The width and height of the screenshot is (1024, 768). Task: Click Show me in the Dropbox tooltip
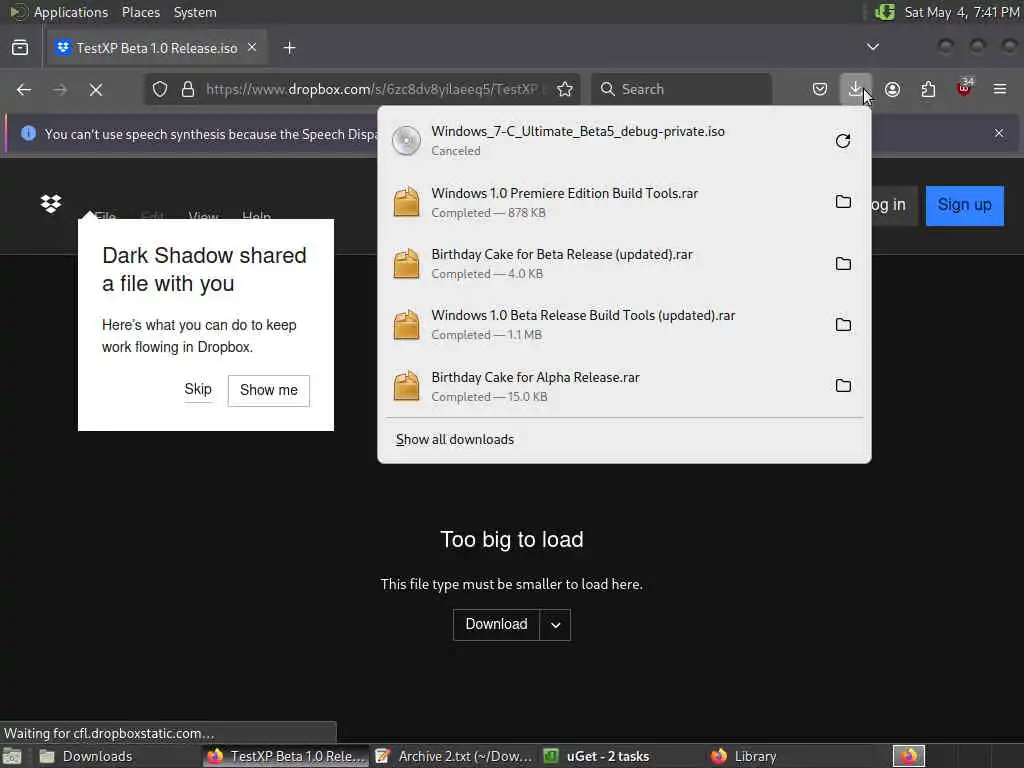[268, 391]
